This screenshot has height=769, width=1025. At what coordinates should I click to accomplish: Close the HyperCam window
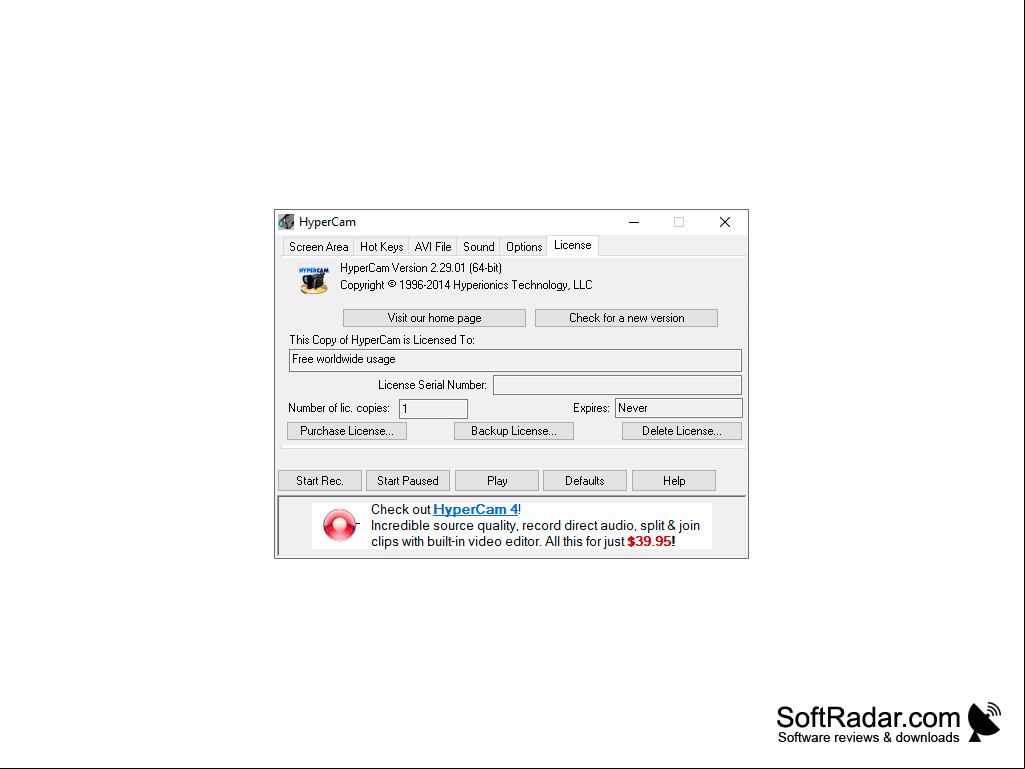(725, 222)
